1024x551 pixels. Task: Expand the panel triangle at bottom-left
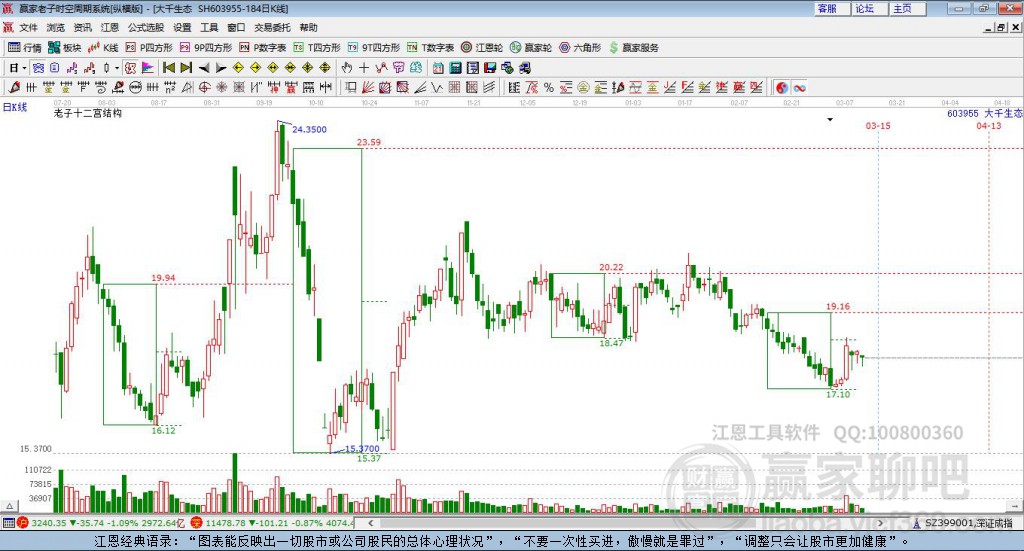click(9, 506)
